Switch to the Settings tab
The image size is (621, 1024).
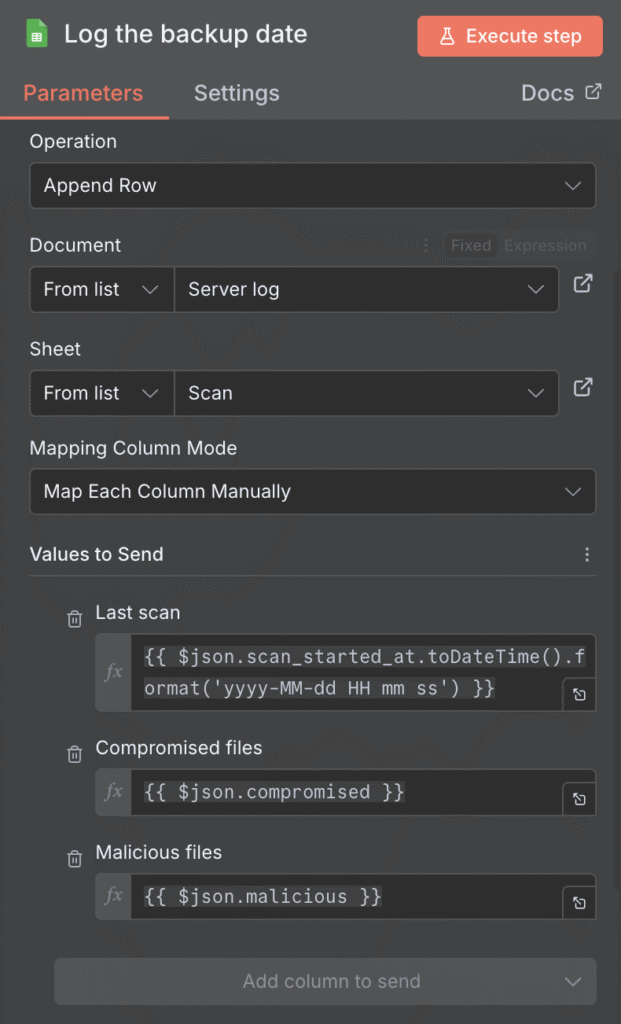tap(236, 93)
